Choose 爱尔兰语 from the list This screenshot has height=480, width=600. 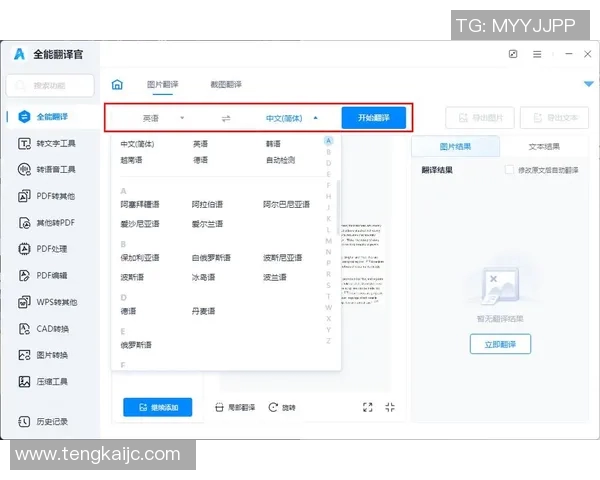click(x=207, y=224)
